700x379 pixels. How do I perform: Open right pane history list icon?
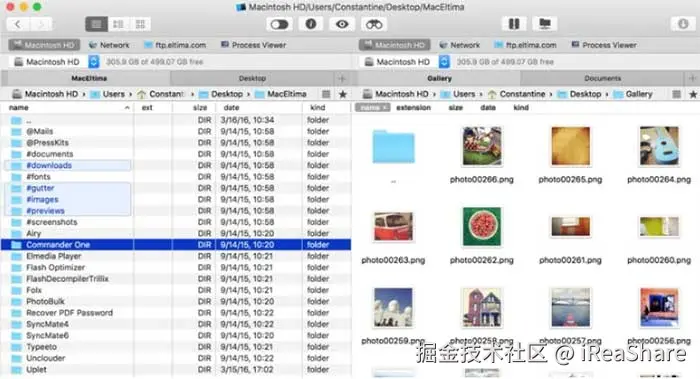tap(677, 94)
